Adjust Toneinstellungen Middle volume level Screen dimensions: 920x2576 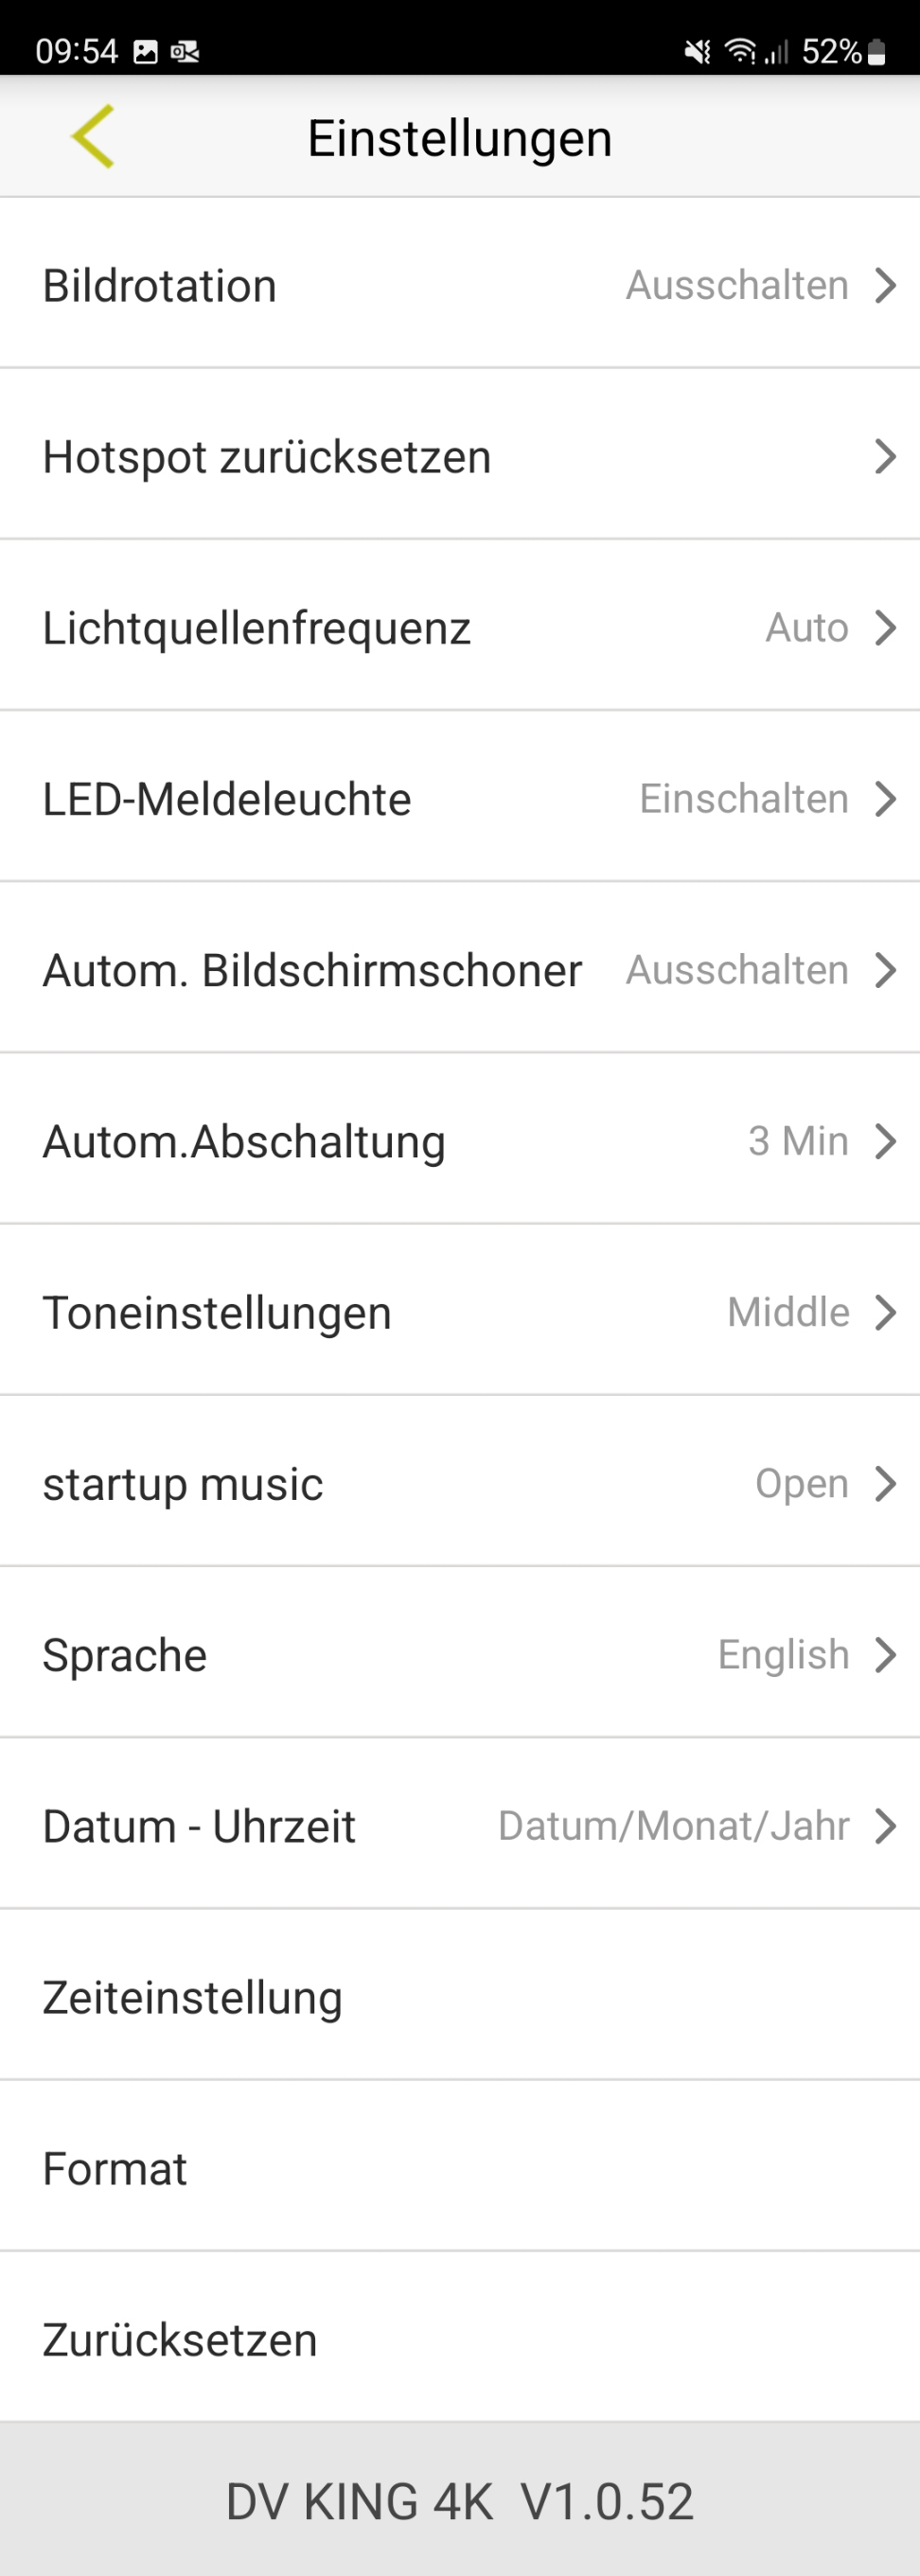pos(788,1312)
